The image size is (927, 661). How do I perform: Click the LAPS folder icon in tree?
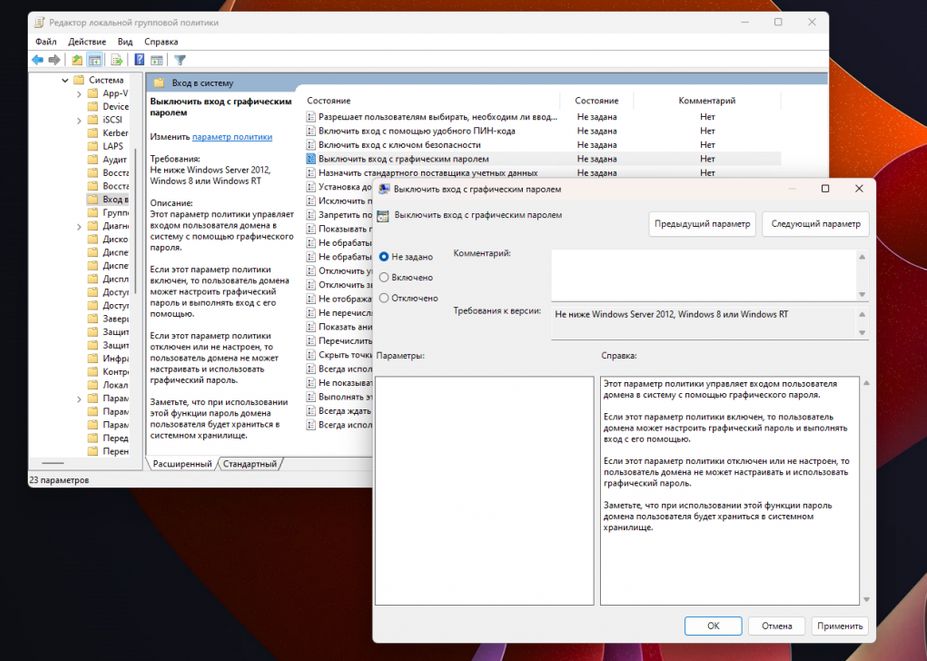pos(93,146)
